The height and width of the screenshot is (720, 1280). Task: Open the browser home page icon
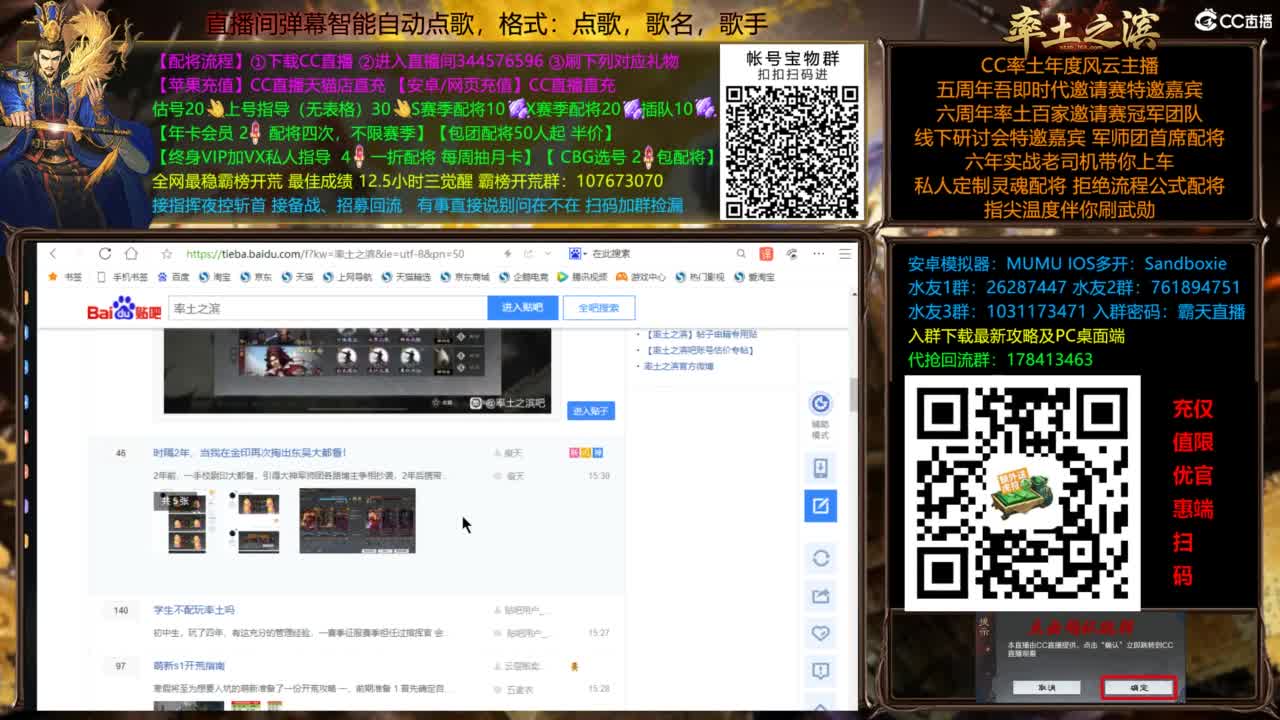(131, 254)
